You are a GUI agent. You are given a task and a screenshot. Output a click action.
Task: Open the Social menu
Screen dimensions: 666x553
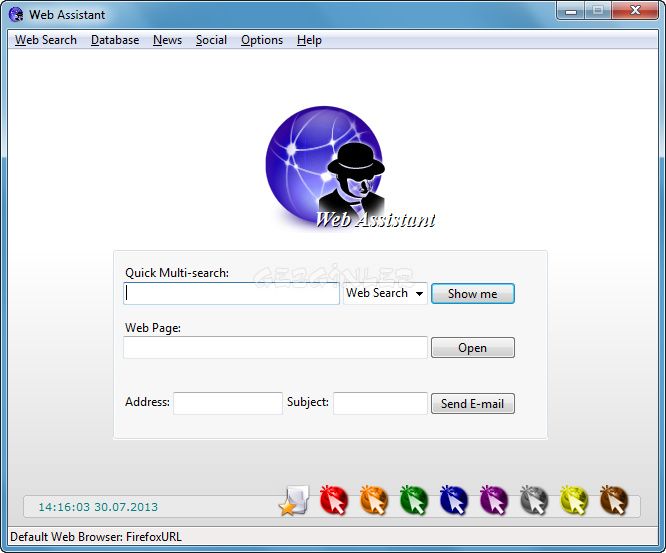click(x=211, y=40)
